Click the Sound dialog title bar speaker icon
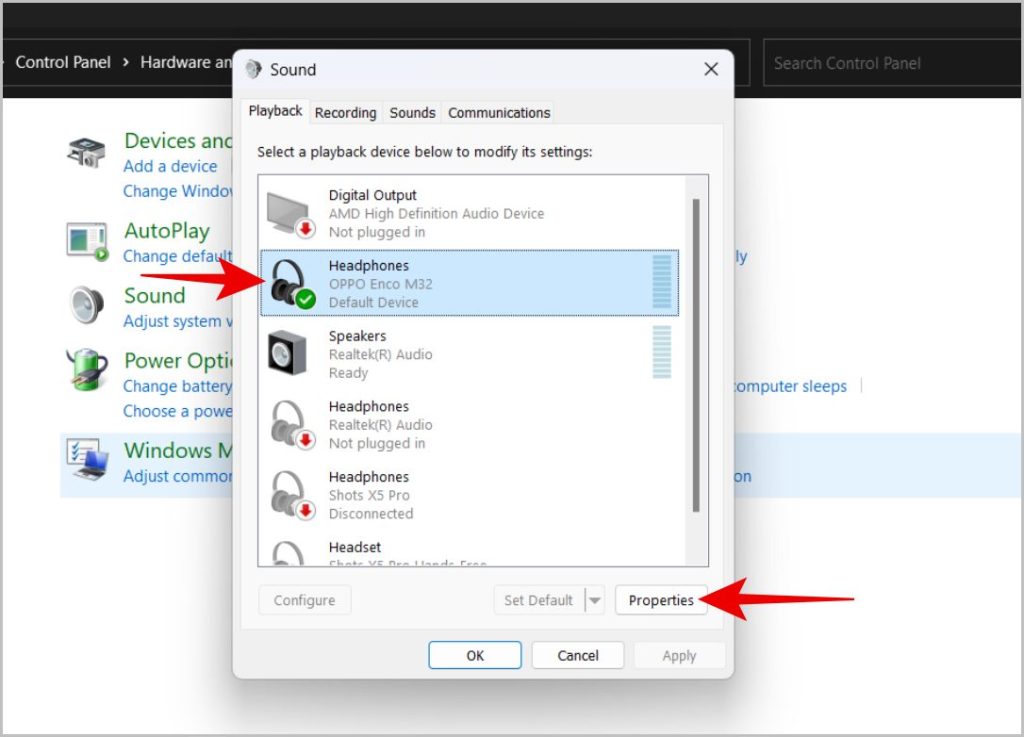 (x=253, y=69)
